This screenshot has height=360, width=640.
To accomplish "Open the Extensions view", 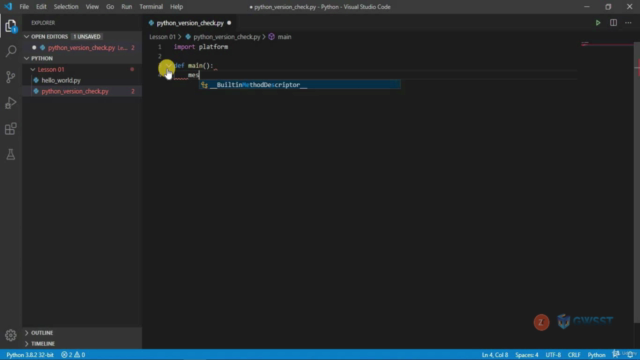I will coord(11,129).
